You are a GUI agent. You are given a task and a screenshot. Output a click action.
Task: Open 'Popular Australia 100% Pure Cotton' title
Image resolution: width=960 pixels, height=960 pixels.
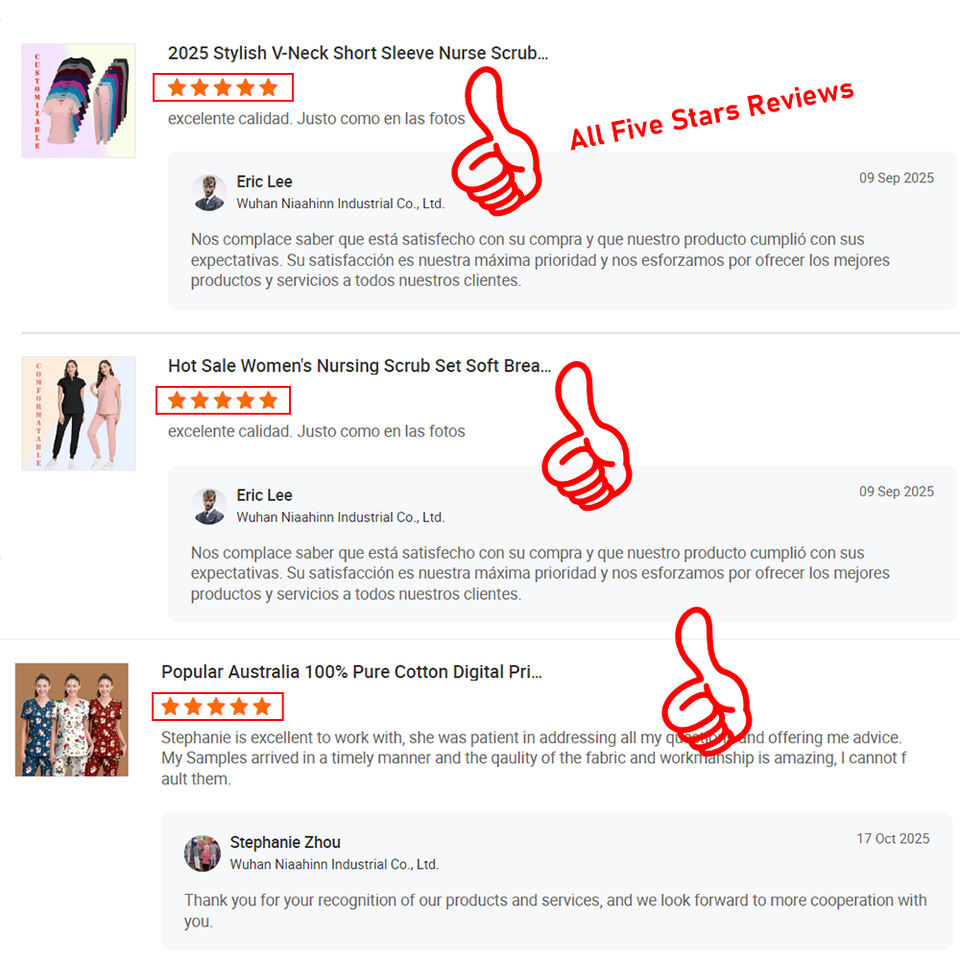351,672
